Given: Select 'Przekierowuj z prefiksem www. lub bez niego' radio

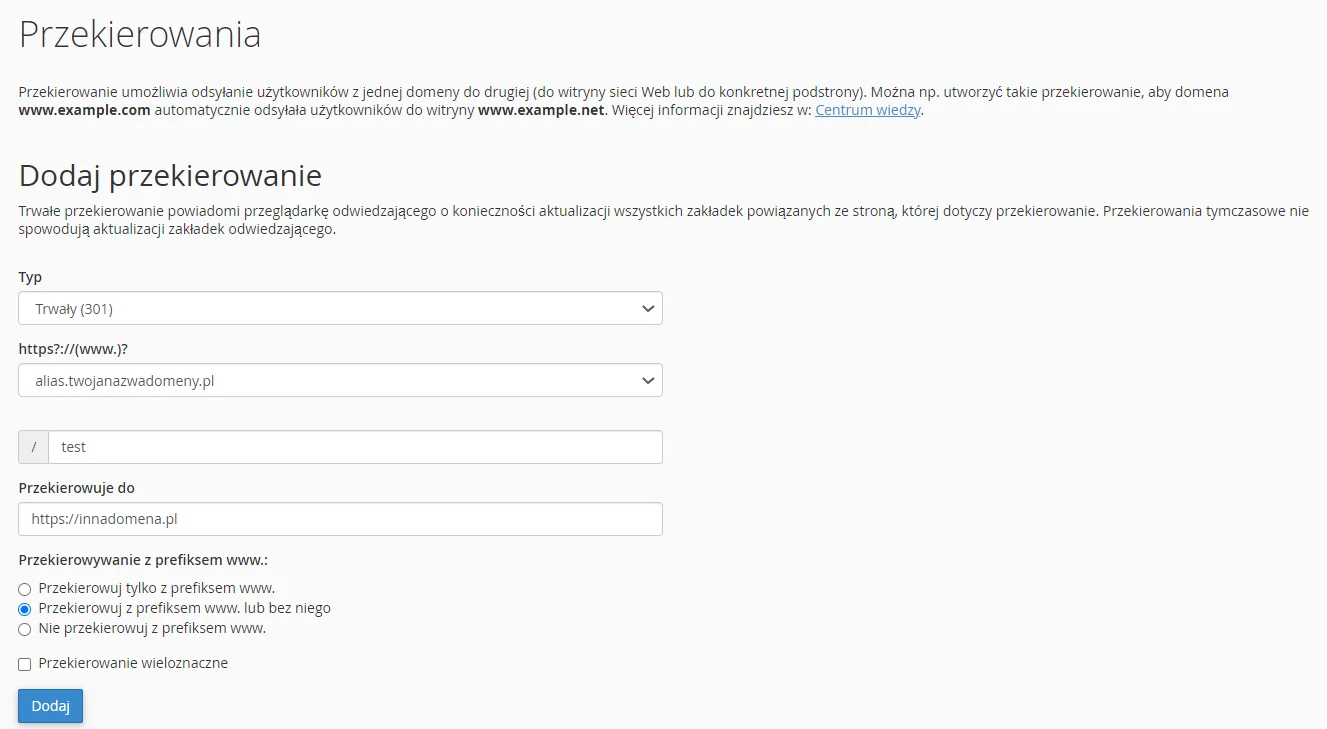Looking at the screenshot, I should pos(25,609).
